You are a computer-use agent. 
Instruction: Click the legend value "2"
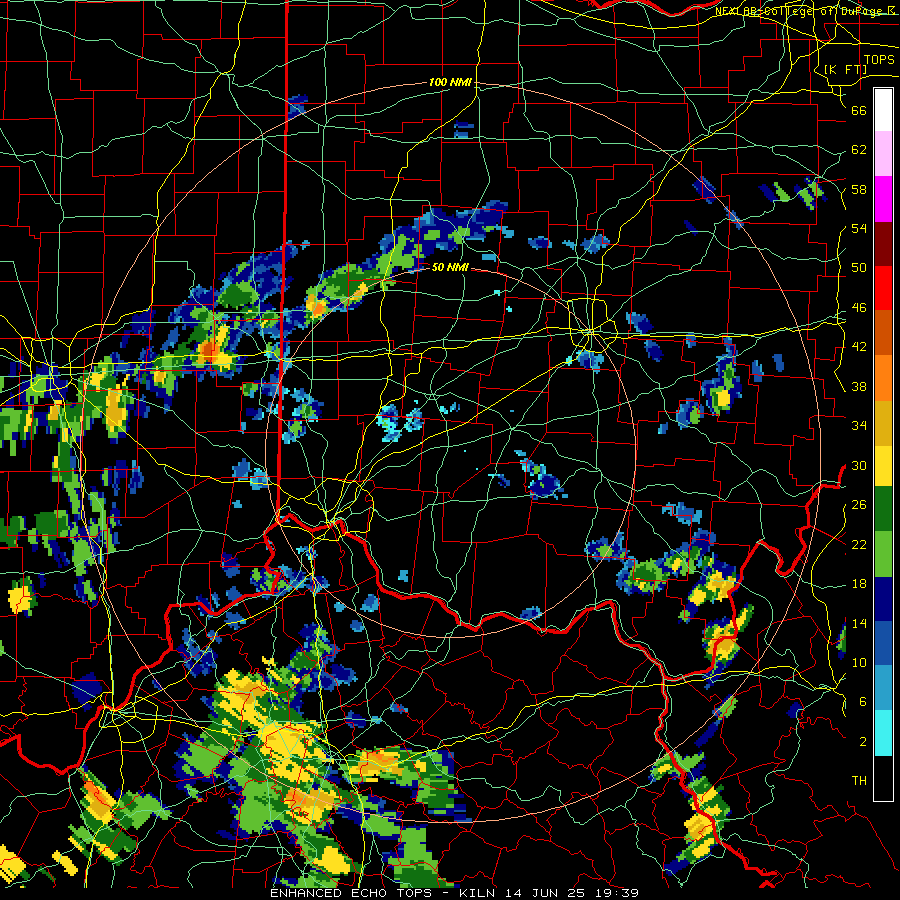(862, 742)
